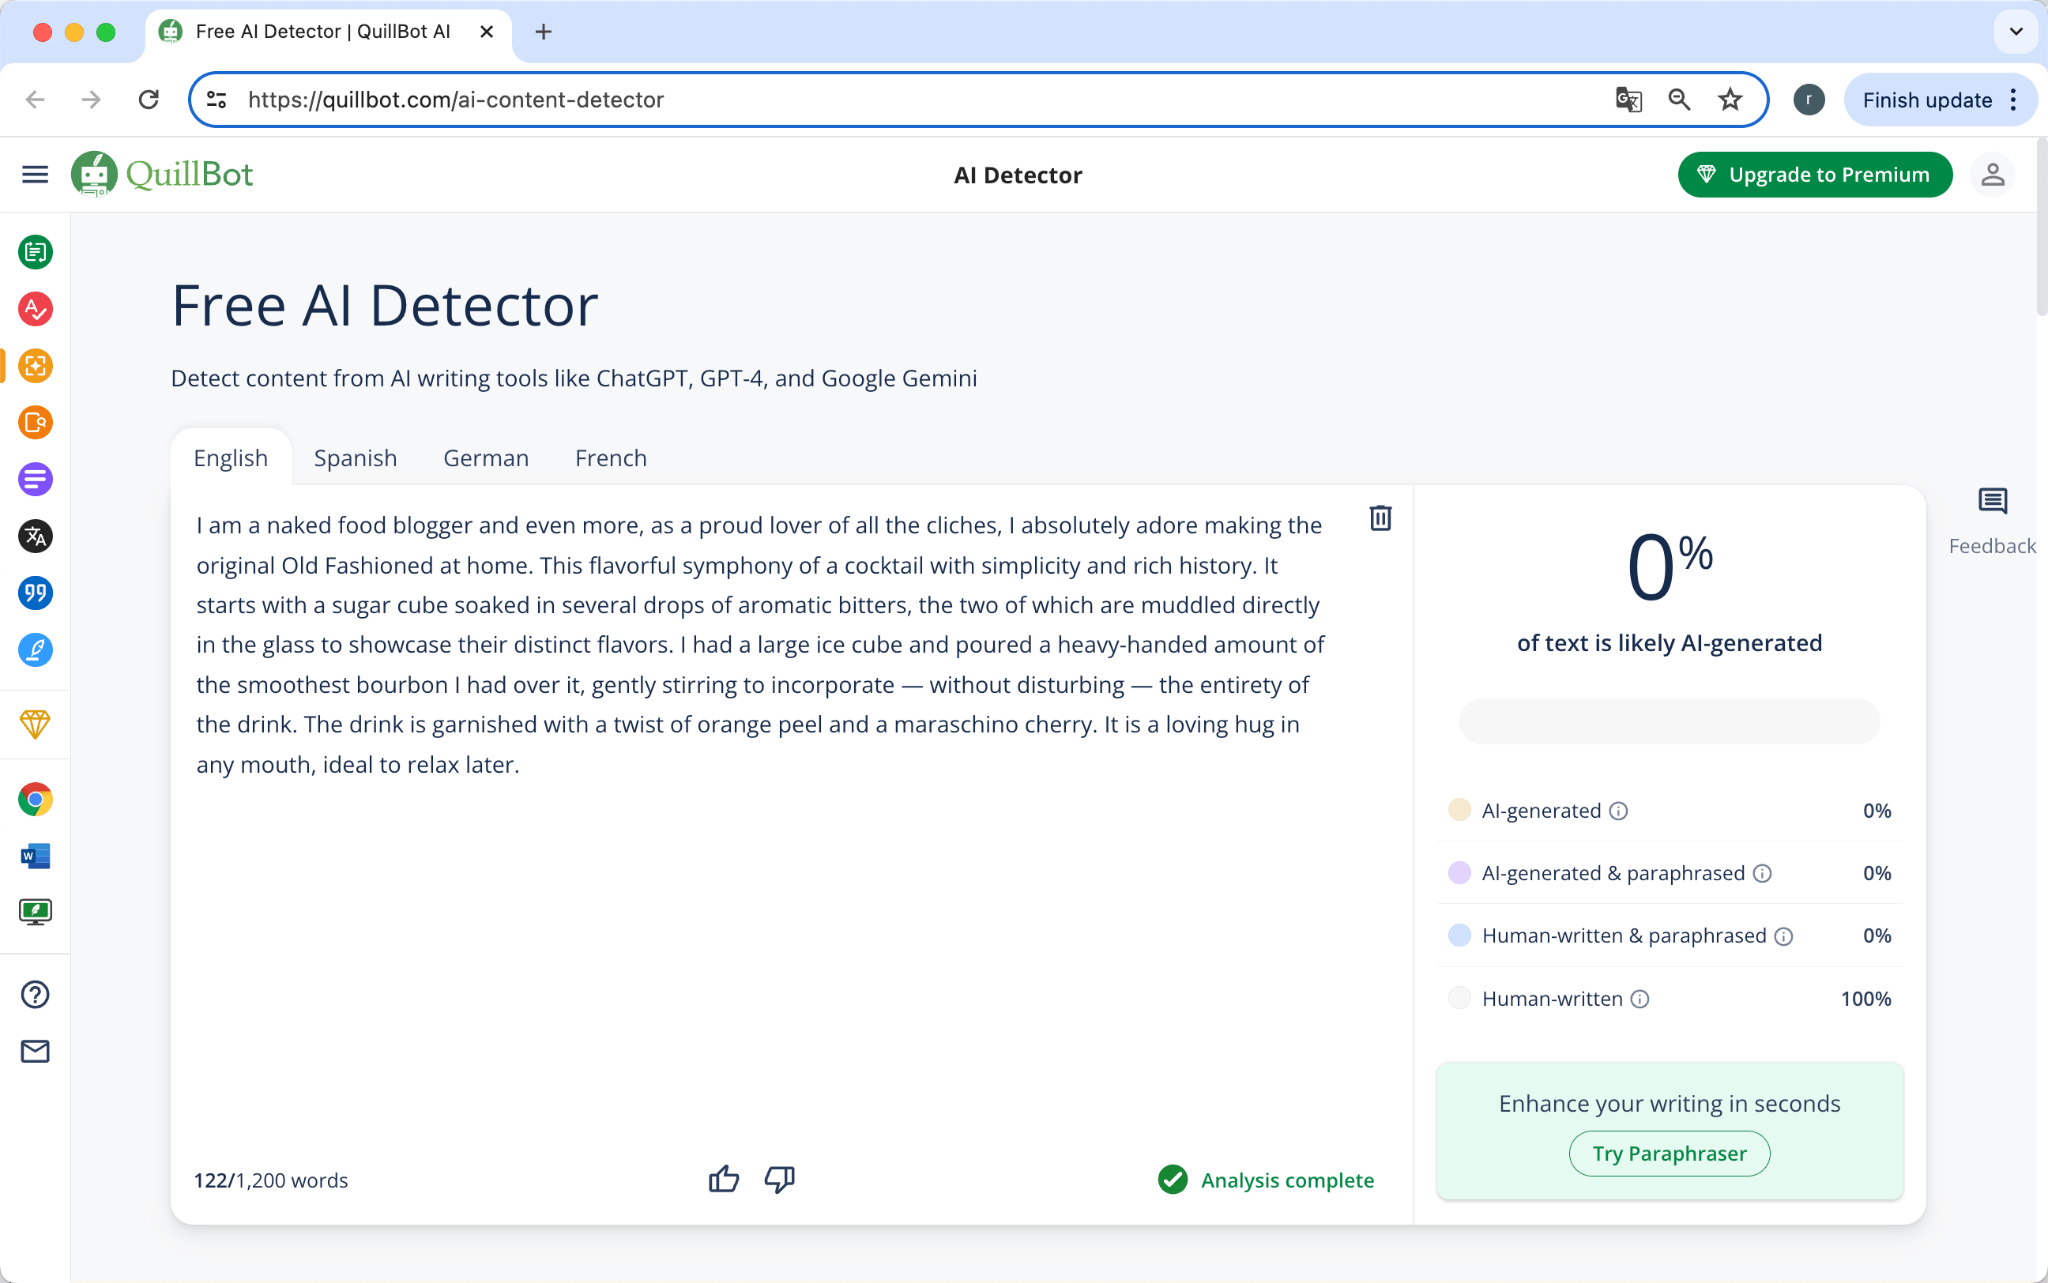
Task: Open the Plagiarism Checker sidebar icon
Action: [35, 423]
